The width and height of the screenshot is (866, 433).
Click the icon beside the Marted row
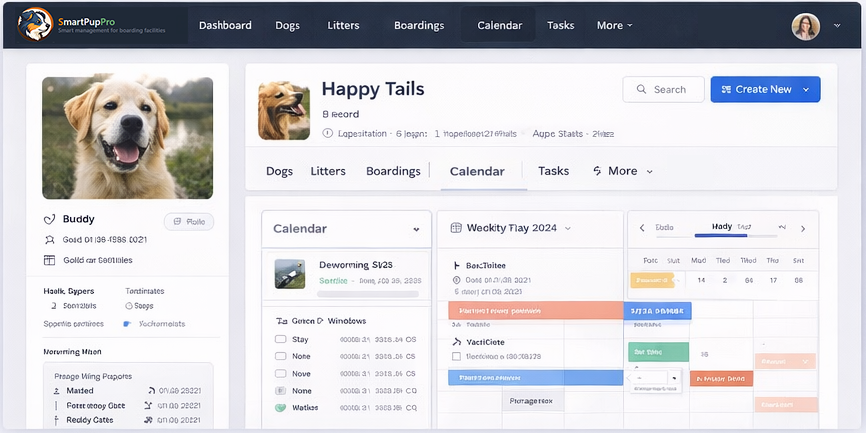tap(56, 391)
